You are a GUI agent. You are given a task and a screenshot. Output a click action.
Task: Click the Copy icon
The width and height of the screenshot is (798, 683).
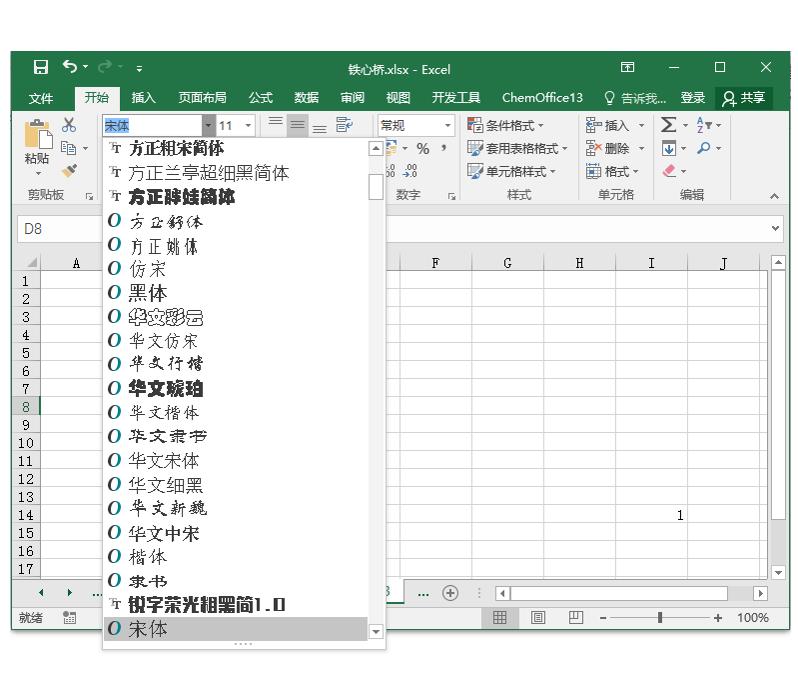68,148
